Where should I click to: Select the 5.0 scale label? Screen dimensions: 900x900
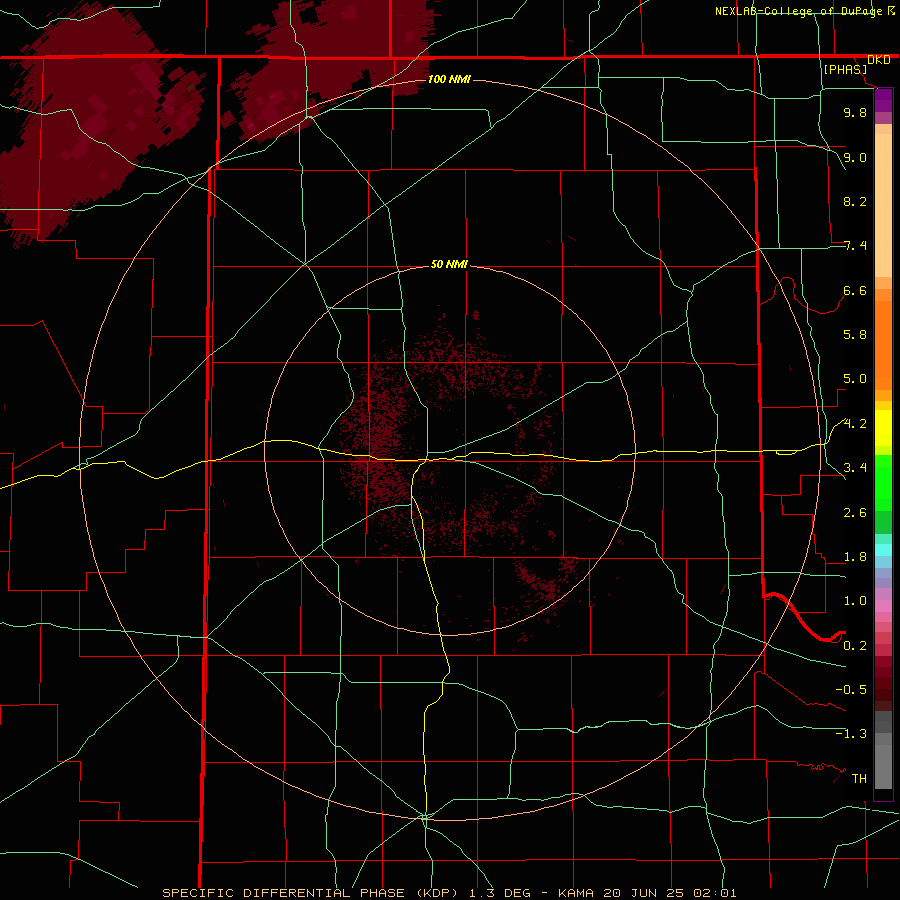point(855,379)
